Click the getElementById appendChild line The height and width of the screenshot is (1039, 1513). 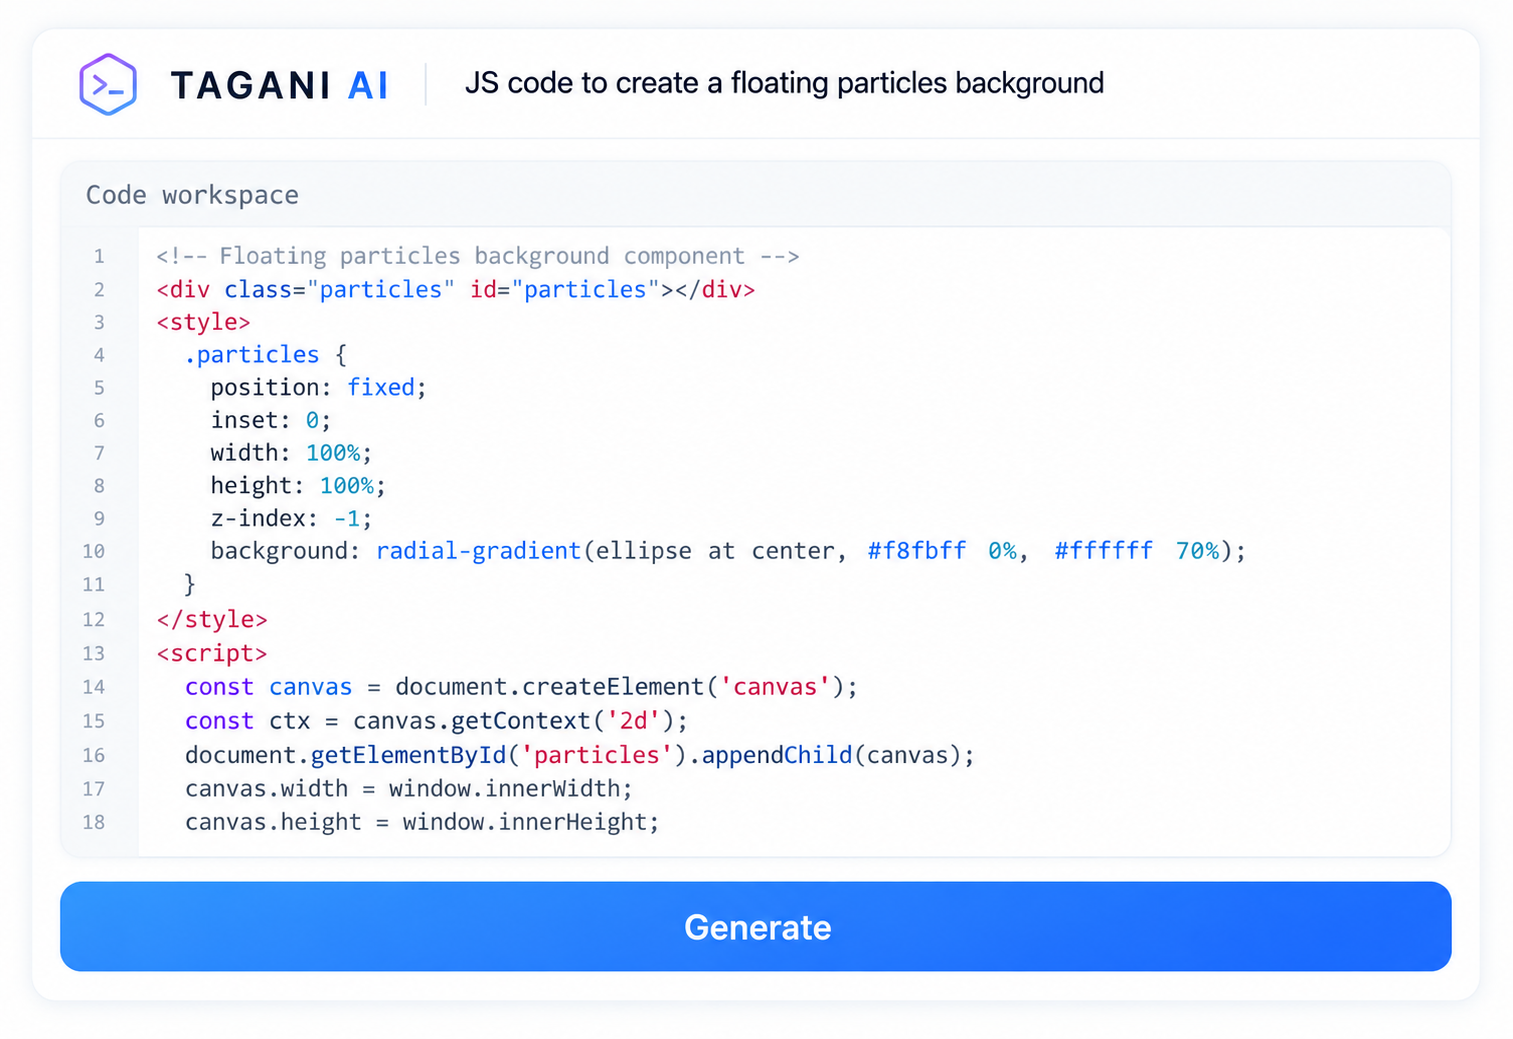point(579,755)
